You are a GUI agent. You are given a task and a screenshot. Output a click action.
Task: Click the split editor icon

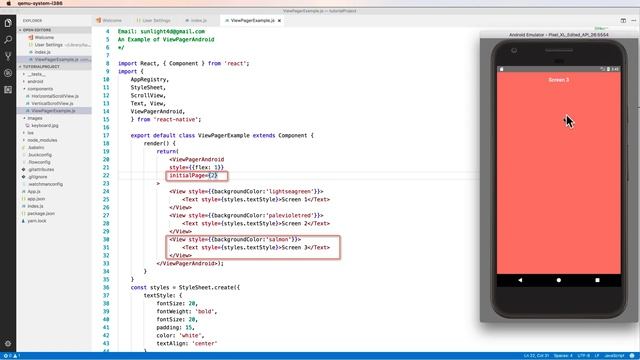tap(623, 20)
